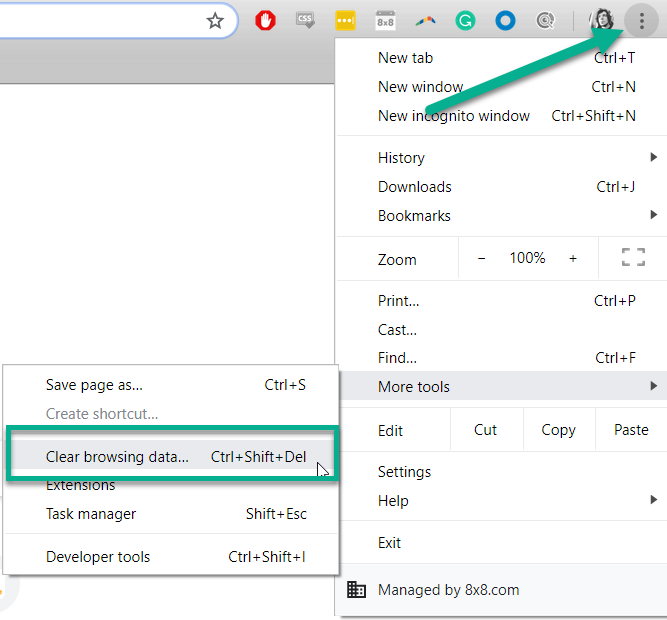Viewport: 667px width, 620px height.
Task: Increase zoom with the plus button
Action: click(x=573, y=258)
